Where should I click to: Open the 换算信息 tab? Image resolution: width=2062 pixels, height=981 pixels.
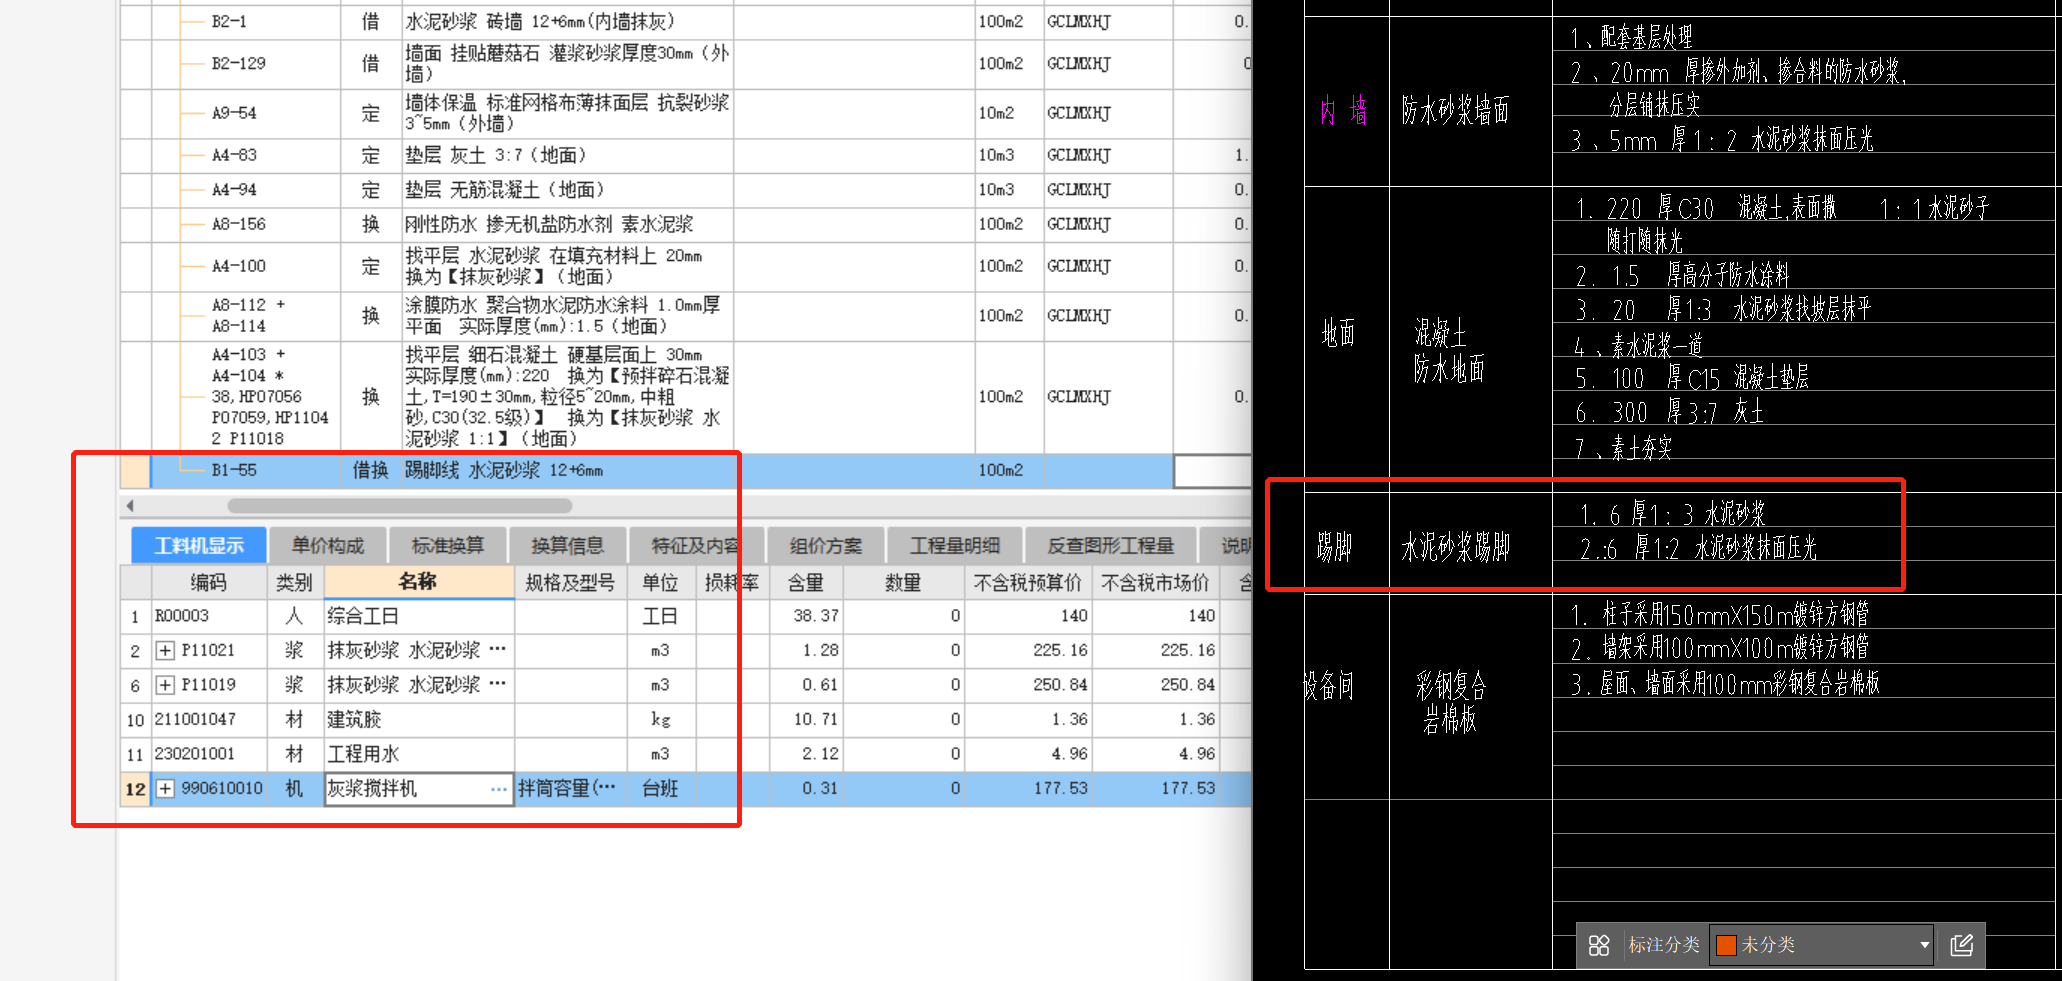tap(568, 546)
